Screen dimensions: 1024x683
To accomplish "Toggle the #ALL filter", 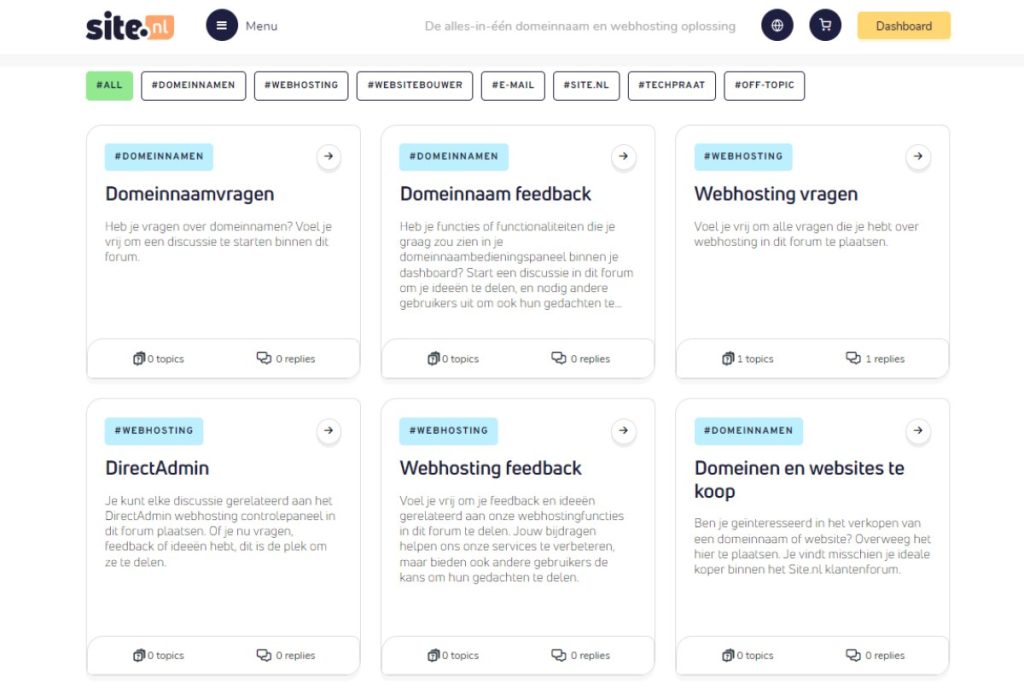I will point(108,85).
